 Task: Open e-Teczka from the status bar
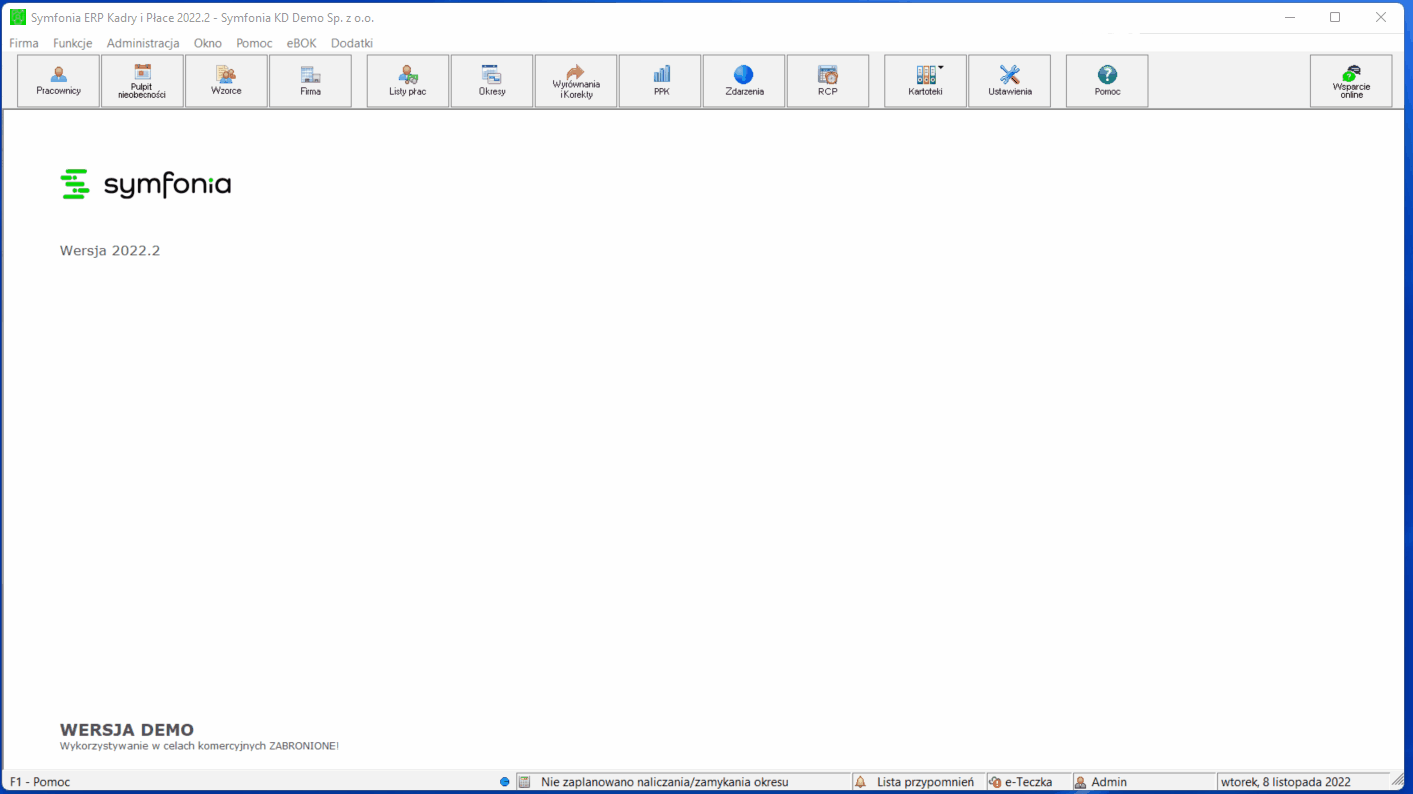(1028, 782)
